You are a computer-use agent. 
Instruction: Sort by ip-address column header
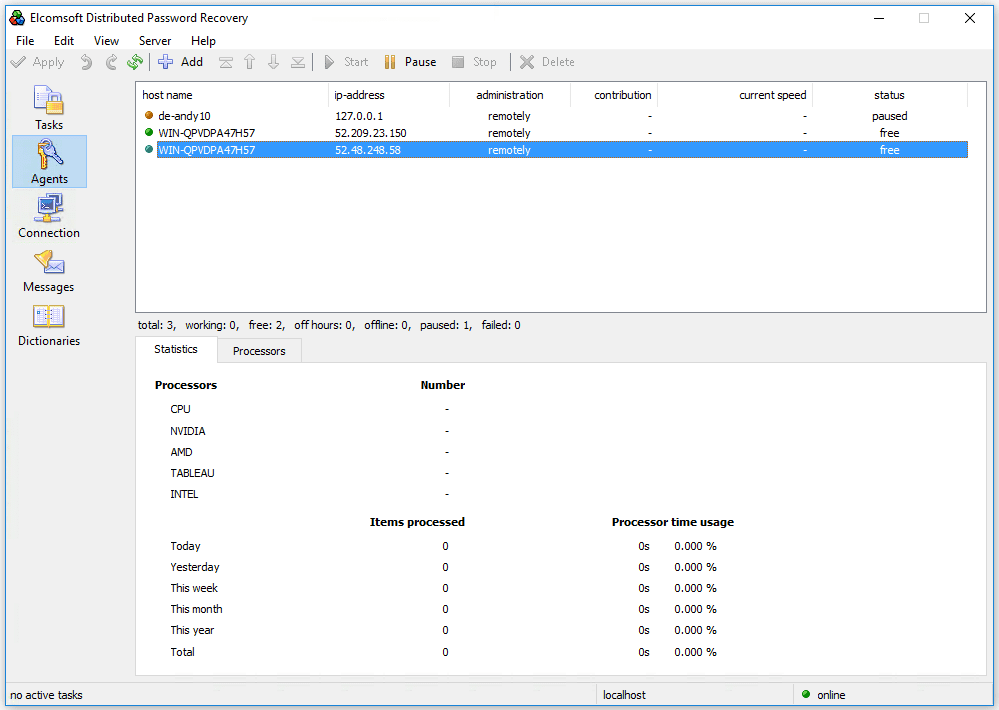pos(389,95)
